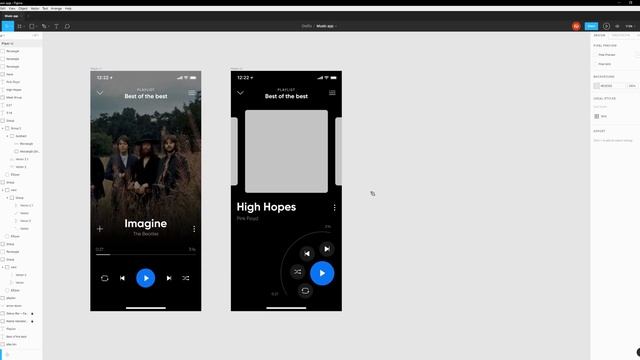The width and height of the screenshot is (640, 360).
Task: Select the gray album art placeholder
Action: point(286,151)
